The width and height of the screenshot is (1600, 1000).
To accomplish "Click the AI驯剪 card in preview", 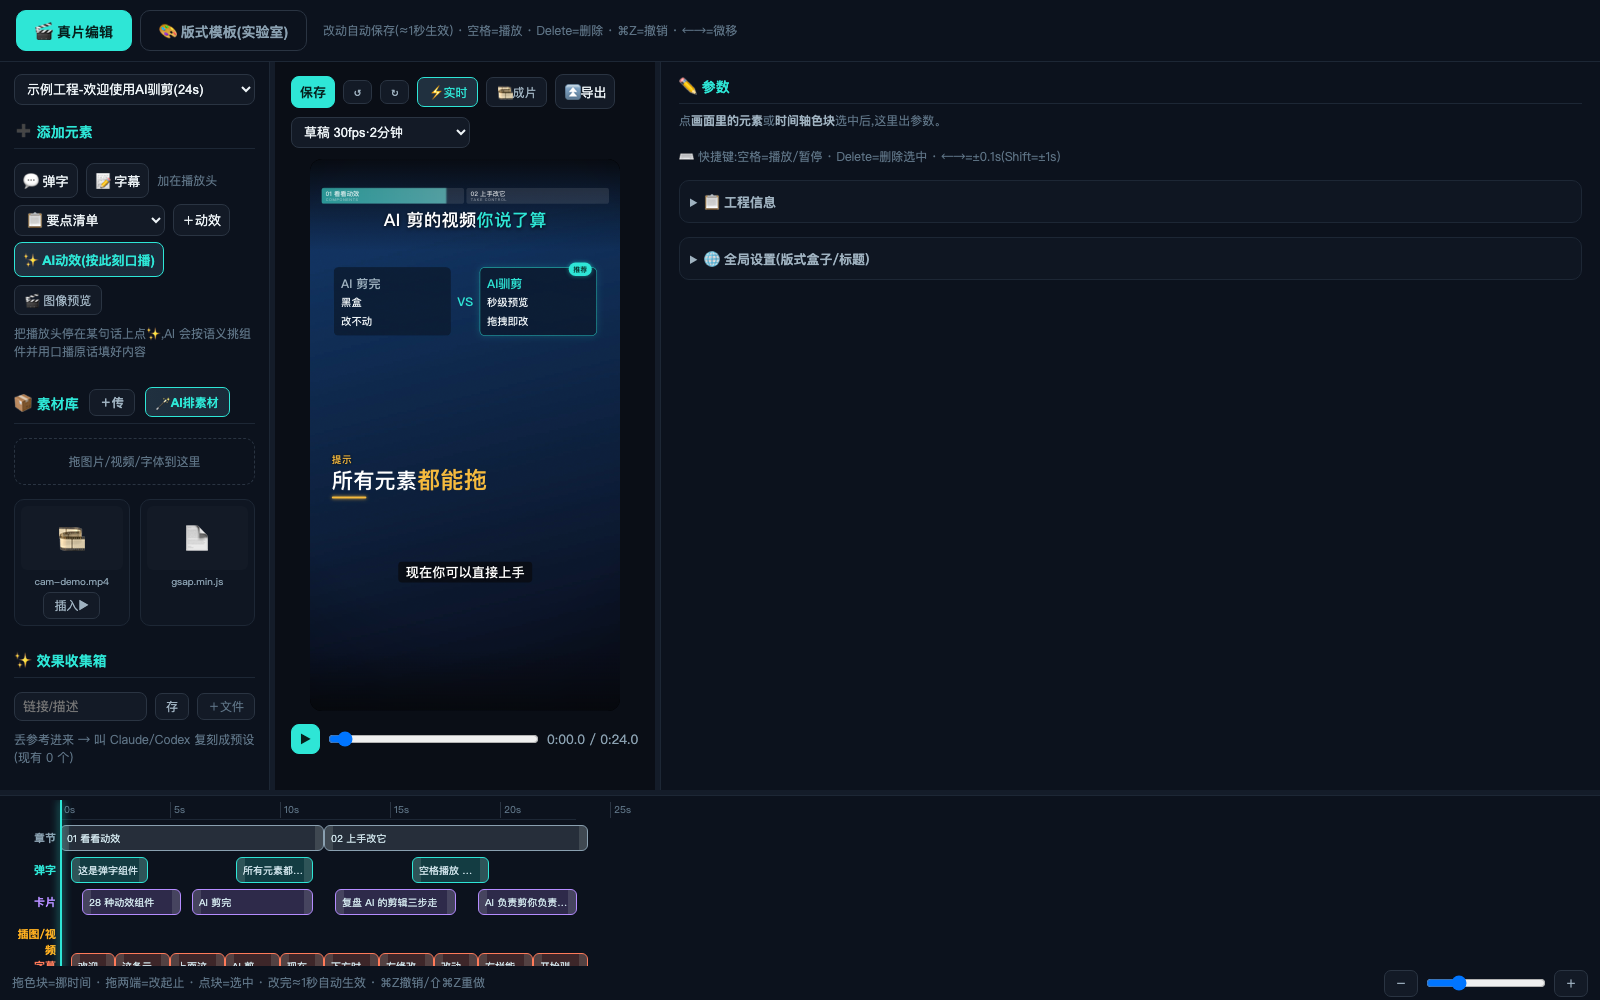I will click(538, 301).
